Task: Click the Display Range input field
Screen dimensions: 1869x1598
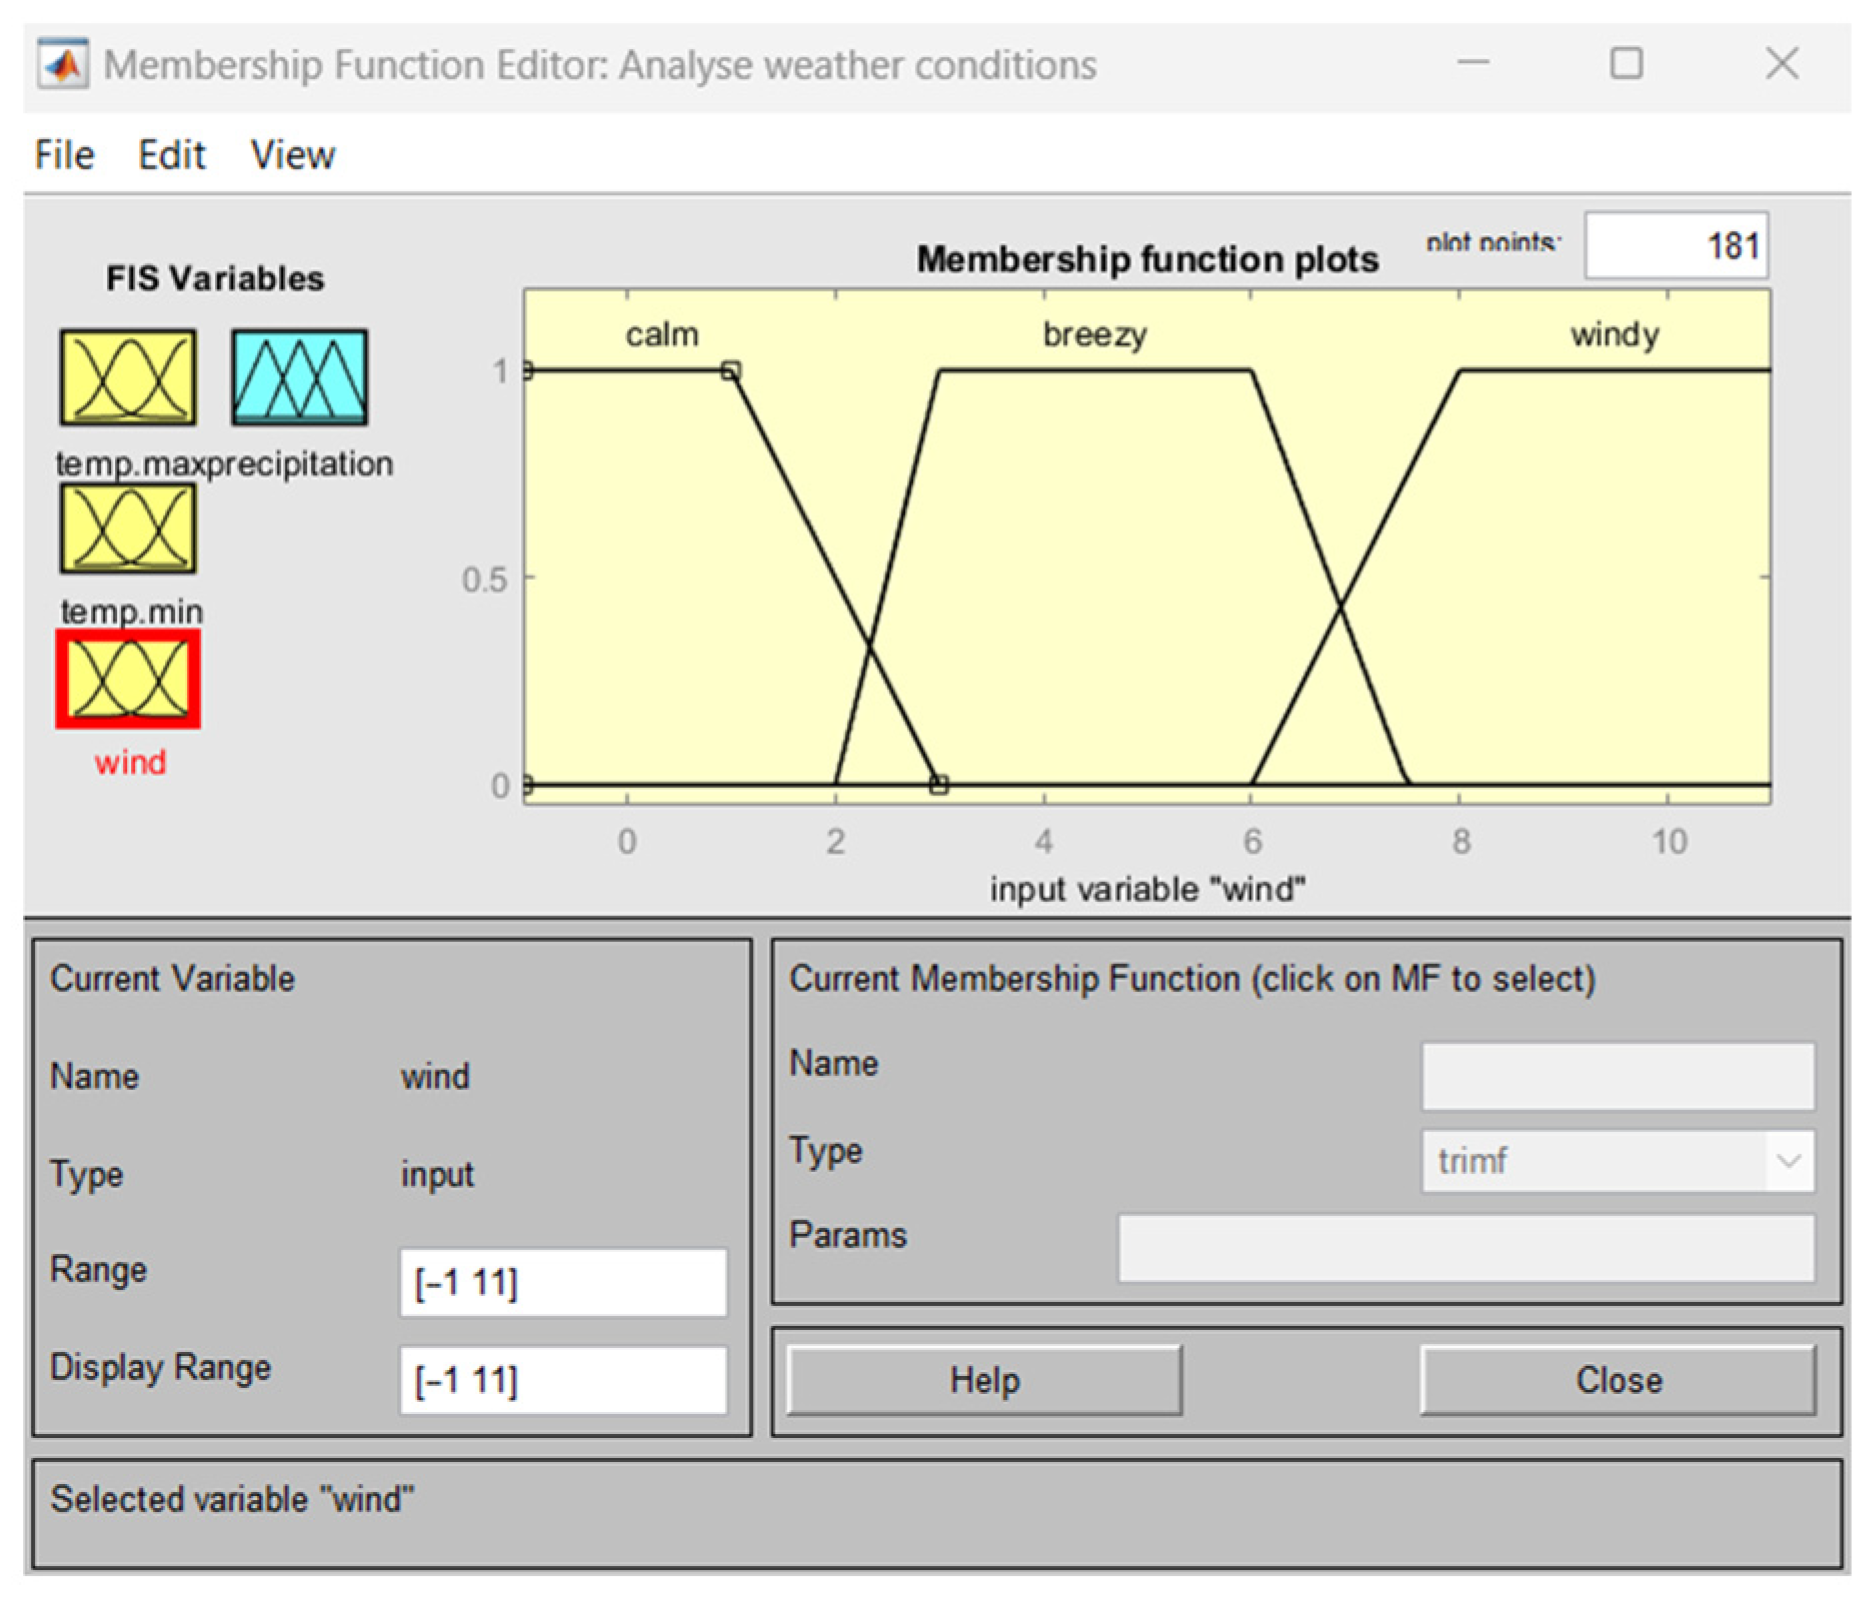Action: point(563,1379)
